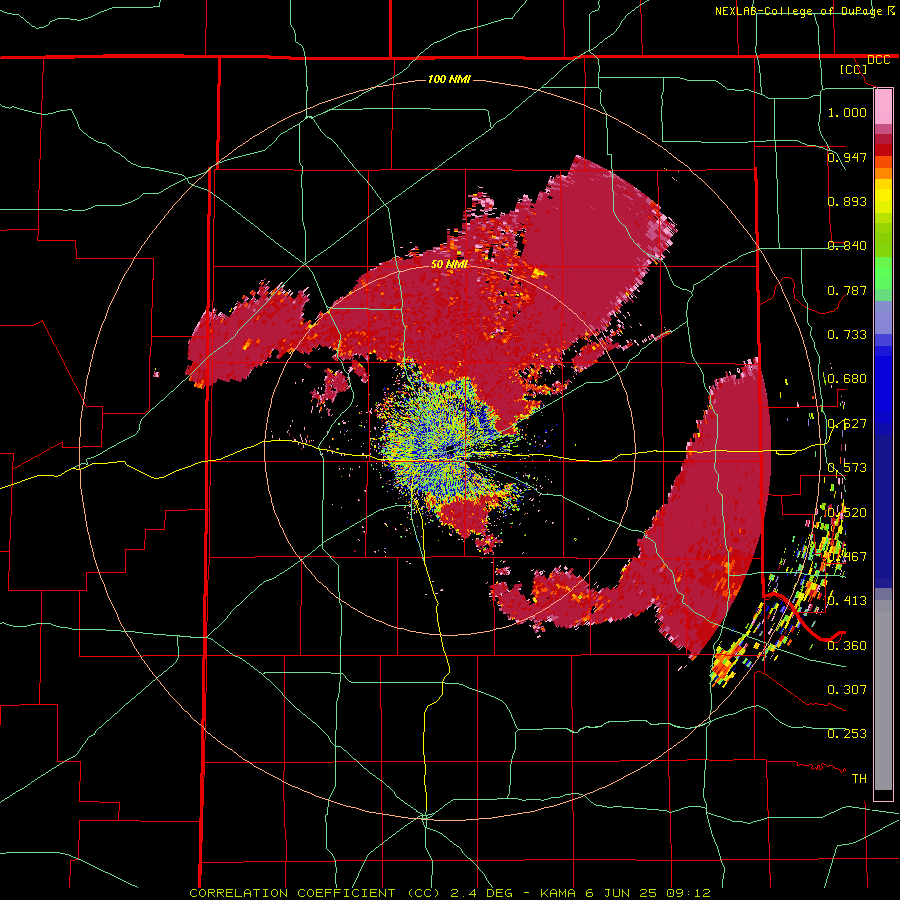Viewport: 900px width, 900px height.
Task: Click the Correlation Coefficient footer caption
Action: click(x=450, y=893)
